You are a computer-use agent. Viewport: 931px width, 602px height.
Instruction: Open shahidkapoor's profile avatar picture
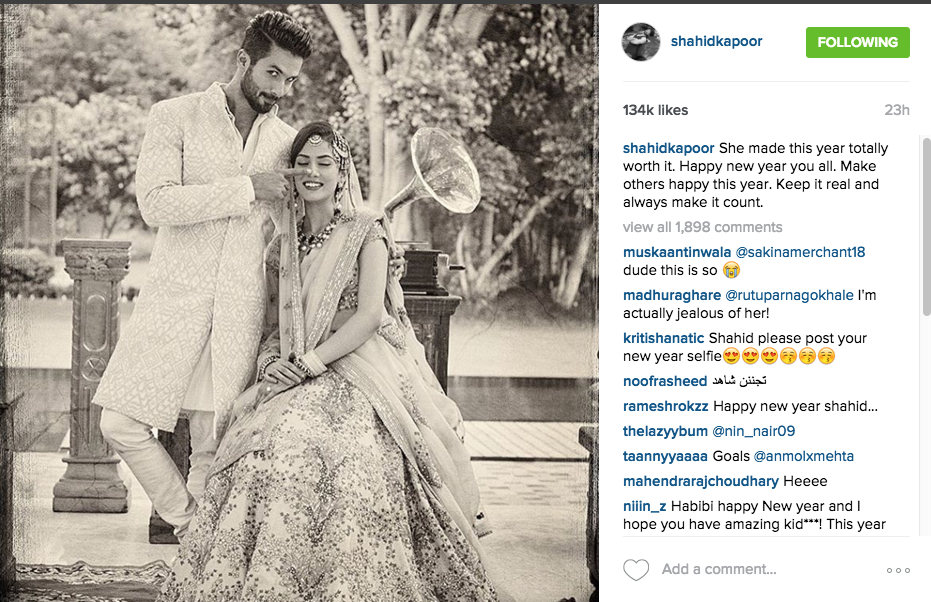point(641,42)
